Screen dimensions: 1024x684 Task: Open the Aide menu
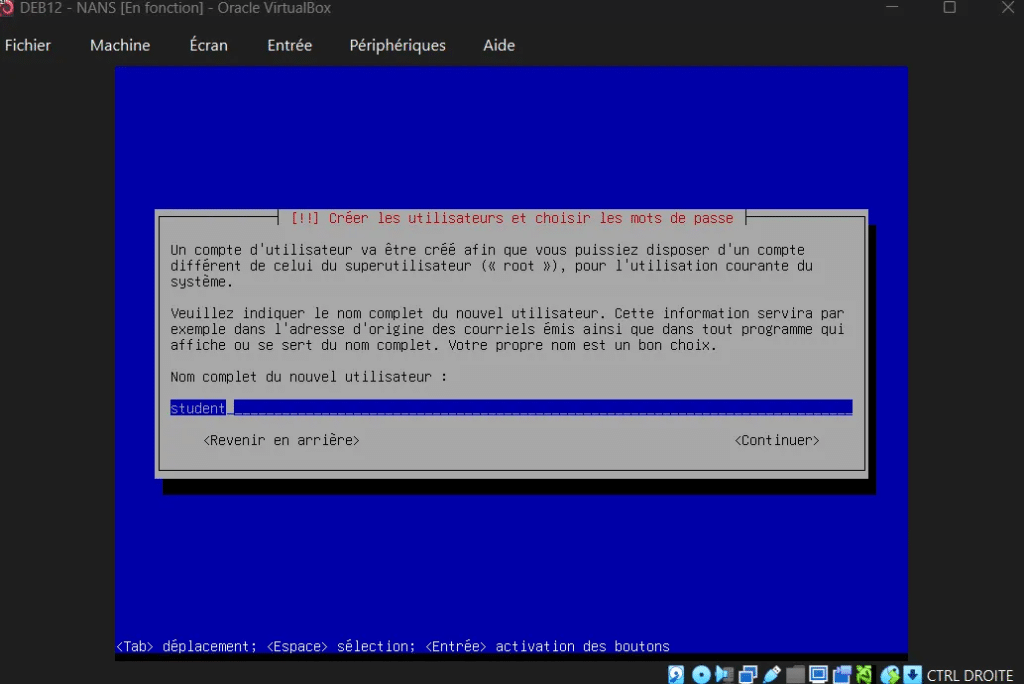click(x=499, y=45)
